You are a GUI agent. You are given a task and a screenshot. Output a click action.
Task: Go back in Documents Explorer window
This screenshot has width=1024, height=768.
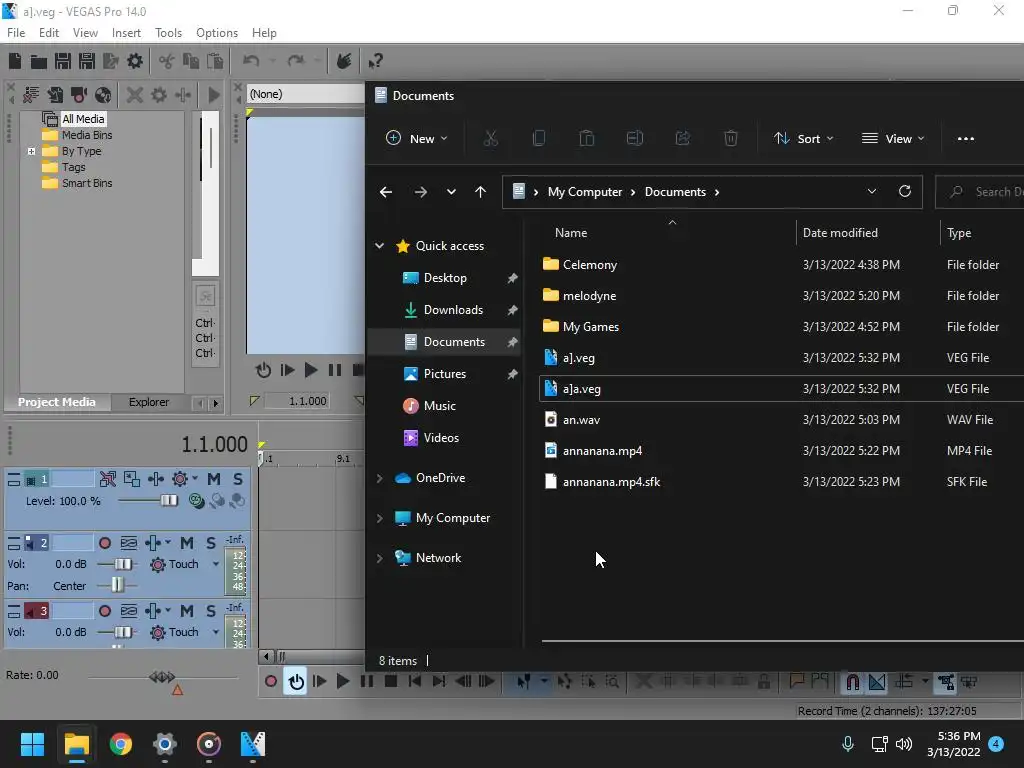click(386, 192)
